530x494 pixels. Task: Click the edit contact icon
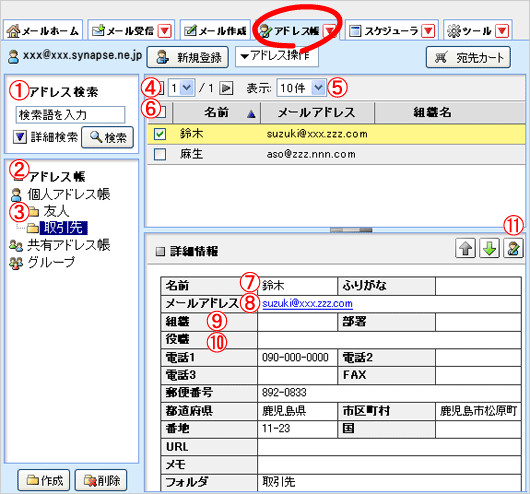tap(513, 248)
